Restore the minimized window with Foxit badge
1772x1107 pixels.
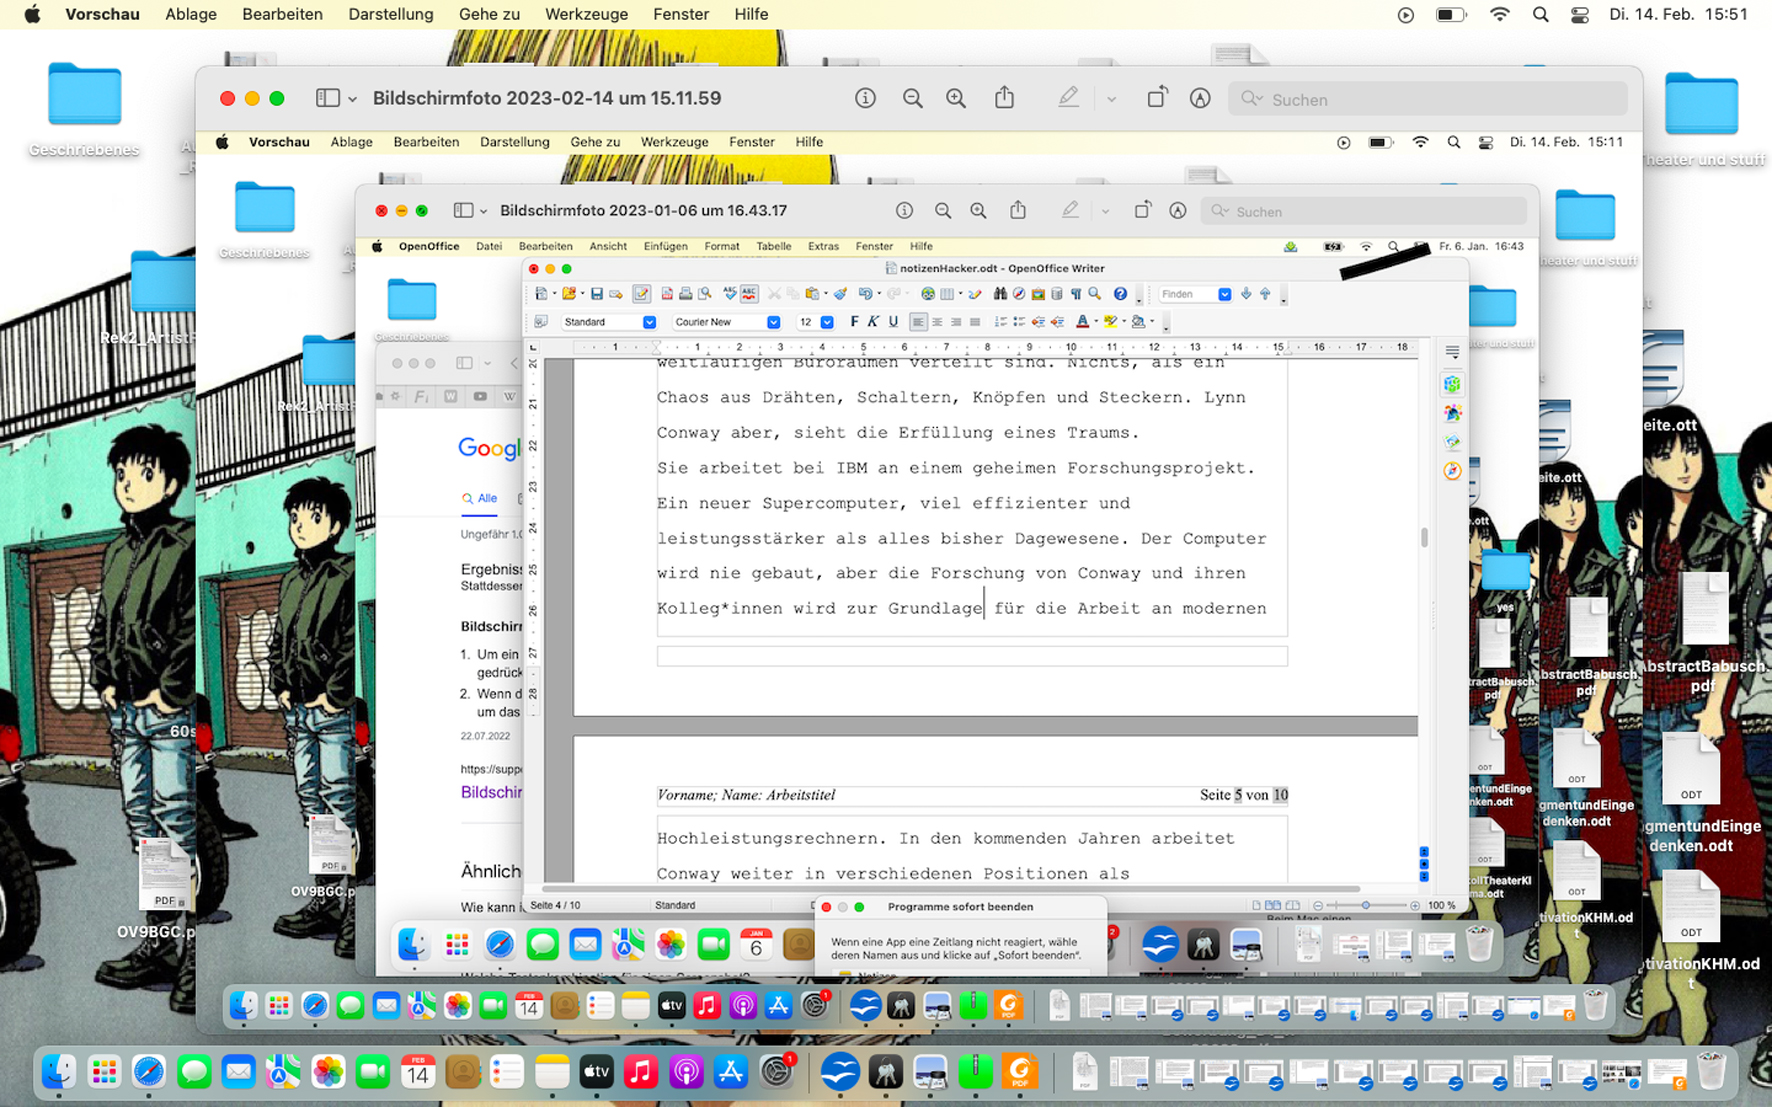[1667, 1073]
